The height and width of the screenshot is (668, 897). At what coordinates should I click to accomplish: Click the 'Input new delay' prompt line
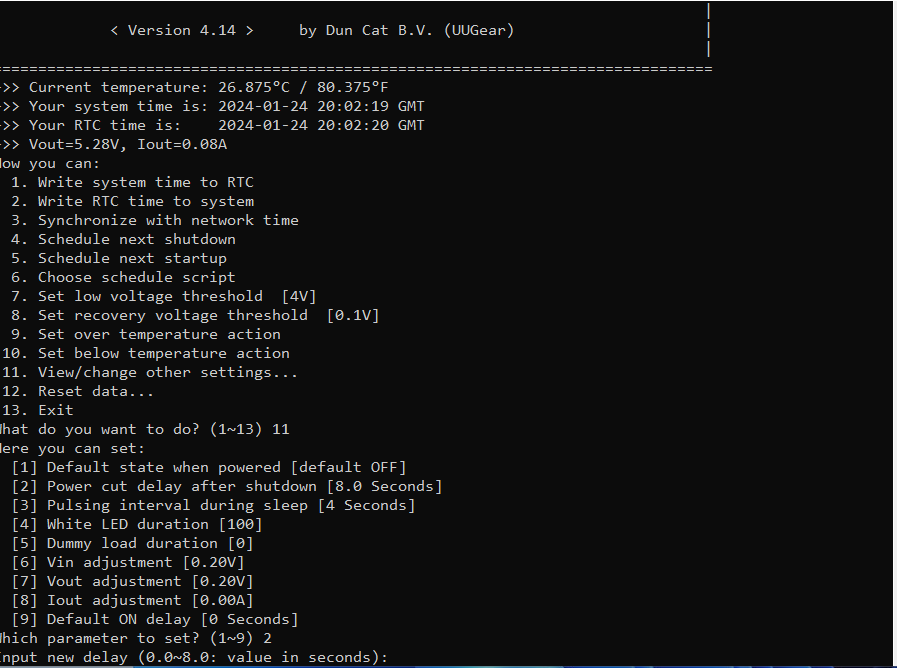(x=193, y=657)
